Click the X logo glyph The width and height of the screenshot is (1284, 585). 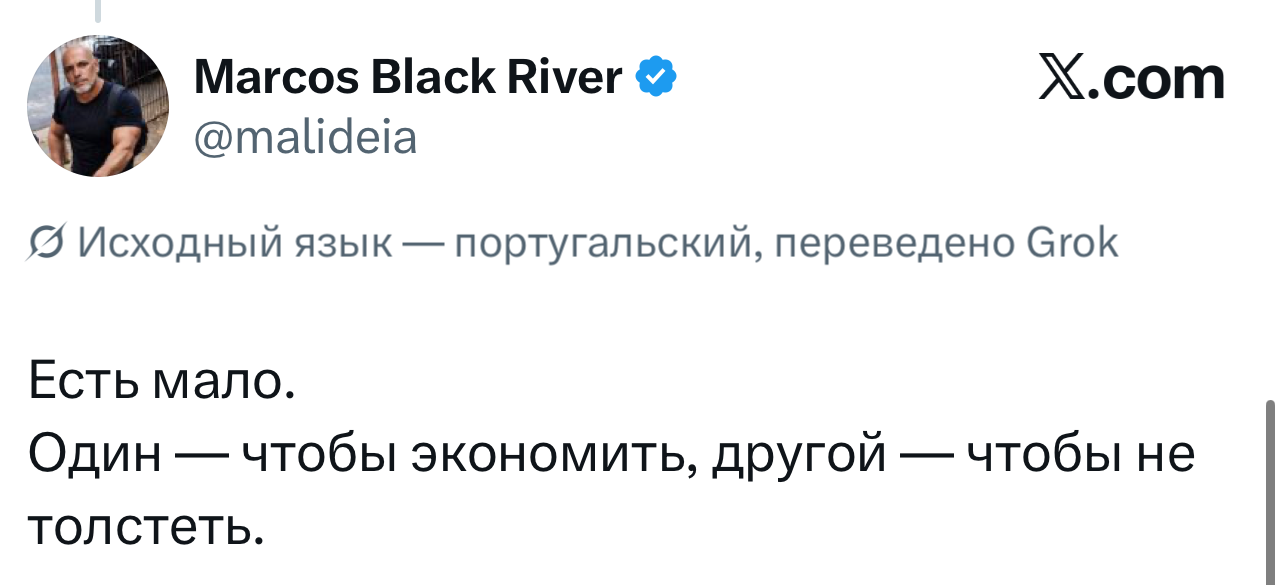click(x=1064, y=78)
